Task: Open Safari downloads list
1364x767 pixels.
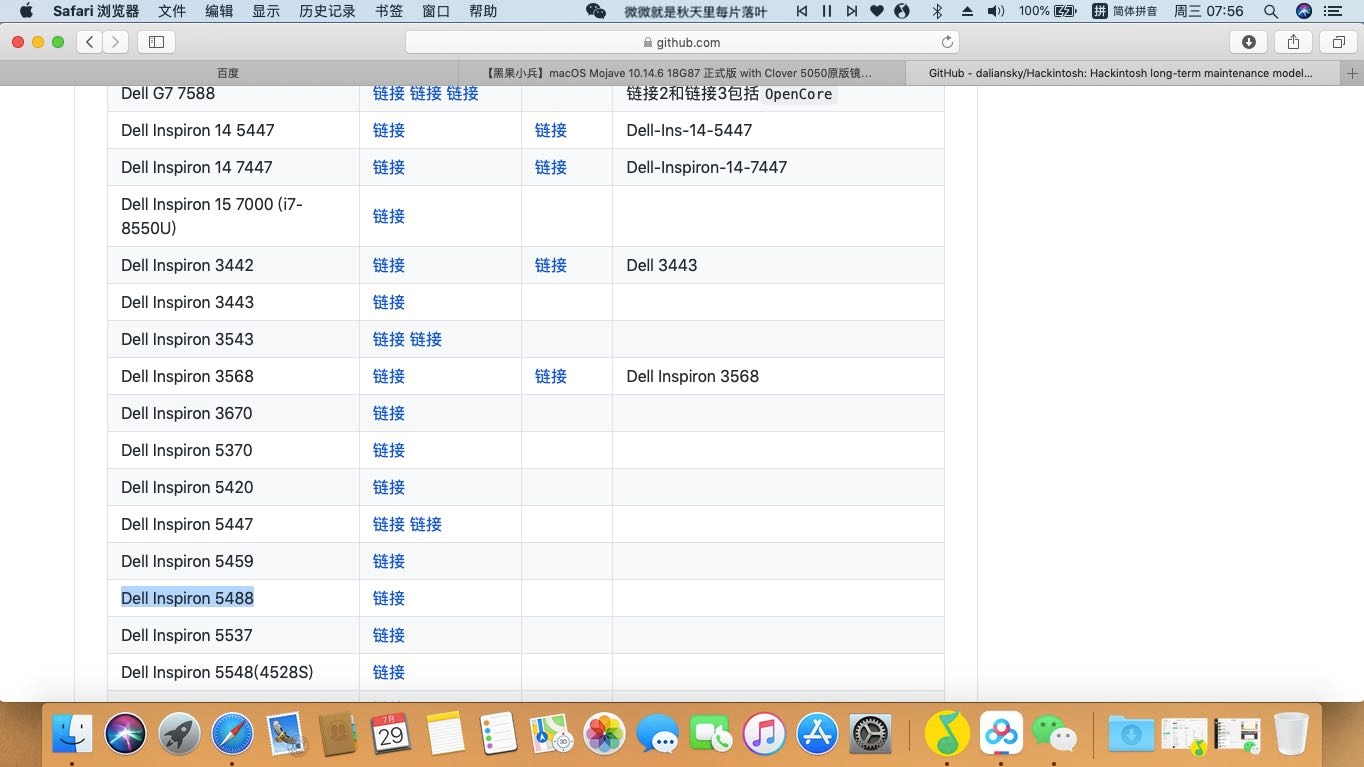Action: 1248,42
